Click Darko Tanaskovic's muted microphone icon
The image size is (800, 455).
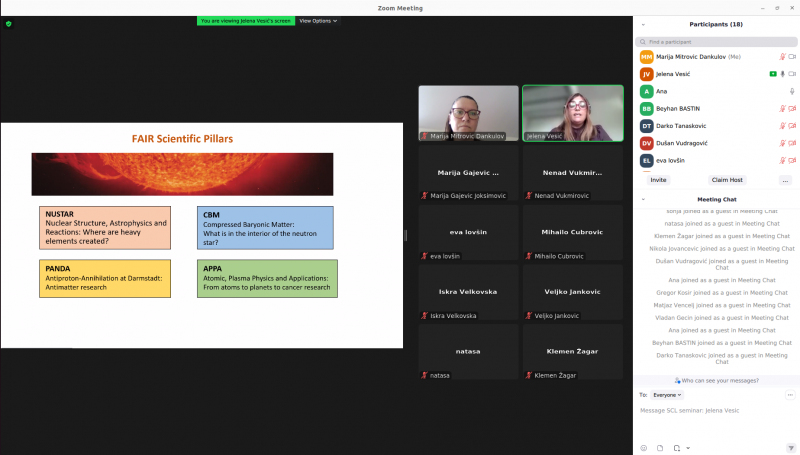point(782,126)
